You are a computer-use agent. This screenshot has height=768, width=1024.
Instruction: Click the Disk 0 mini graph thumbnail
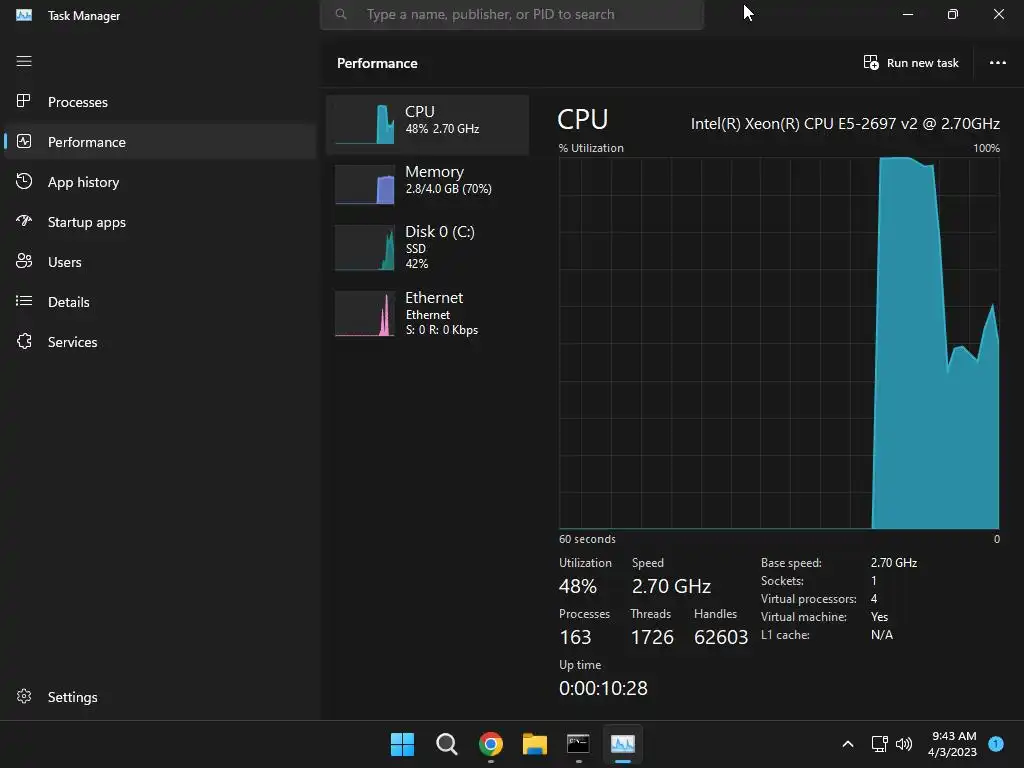(x=364, y=248)
